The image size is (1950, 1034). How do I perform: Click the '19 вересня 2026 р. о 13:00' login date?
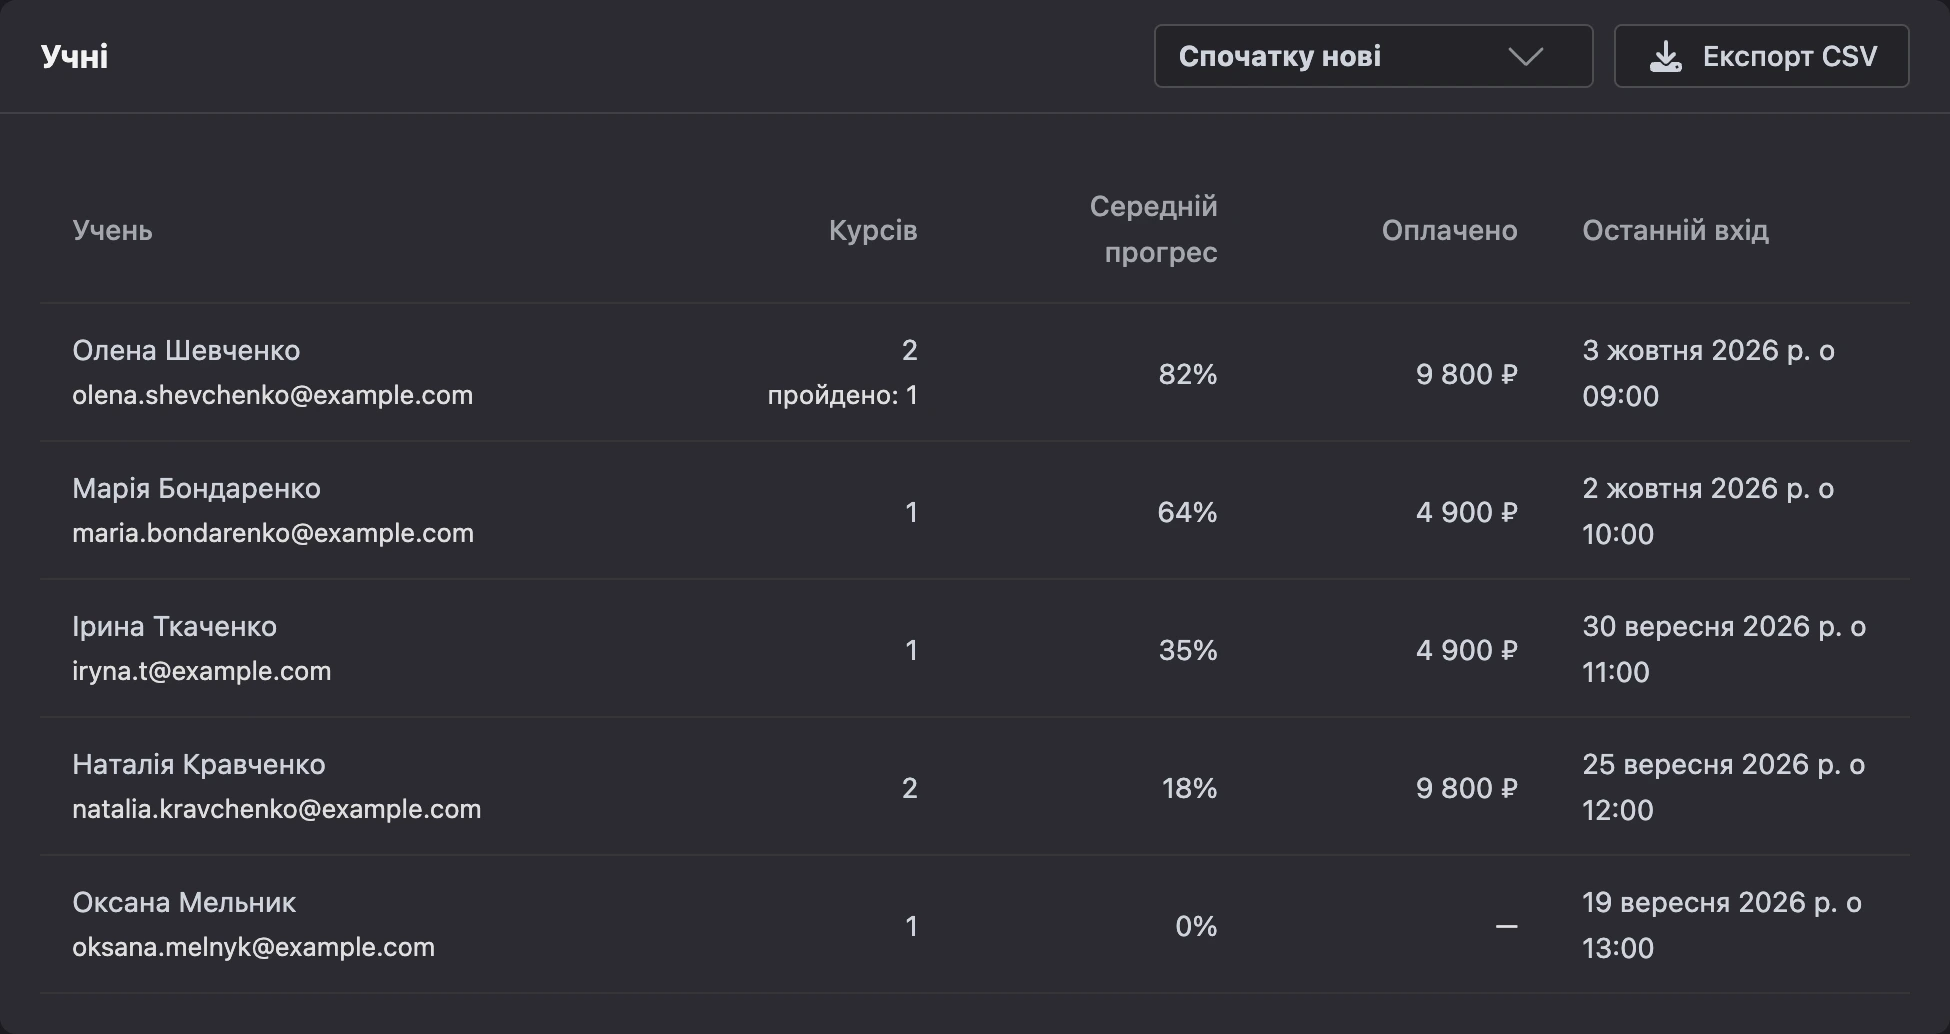[1722, 925]
